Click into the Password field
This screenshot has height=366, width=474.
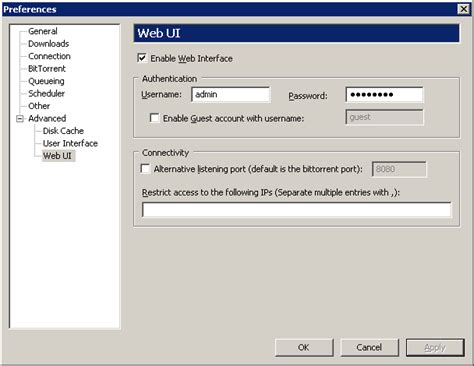(x=384, y=95)
